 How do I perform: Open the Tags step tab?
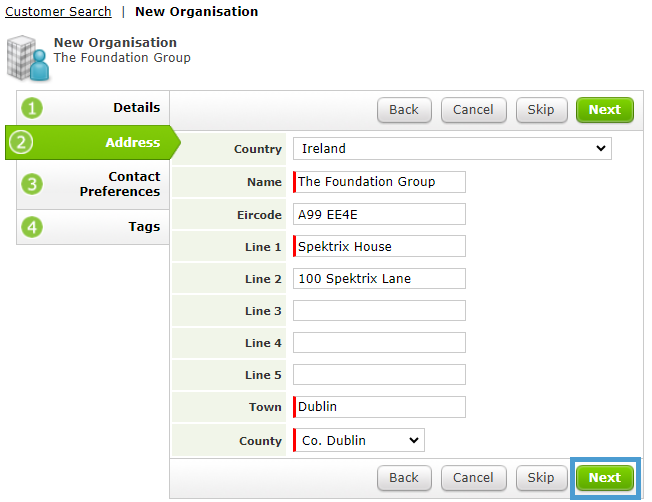tap(93, 227)
